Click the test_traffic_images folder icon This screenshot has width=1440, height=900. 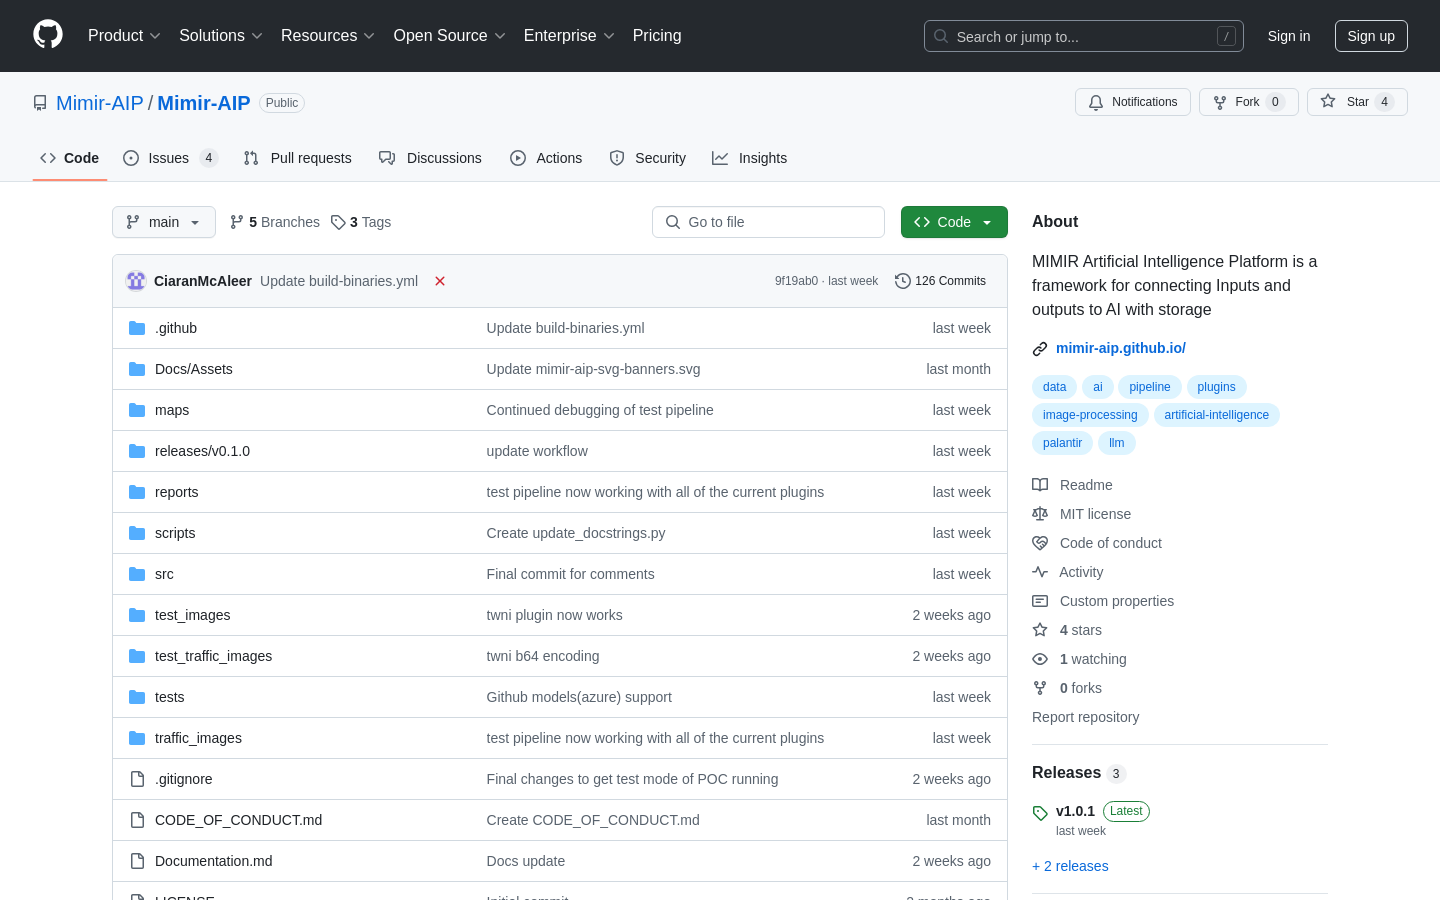(137, 656)
